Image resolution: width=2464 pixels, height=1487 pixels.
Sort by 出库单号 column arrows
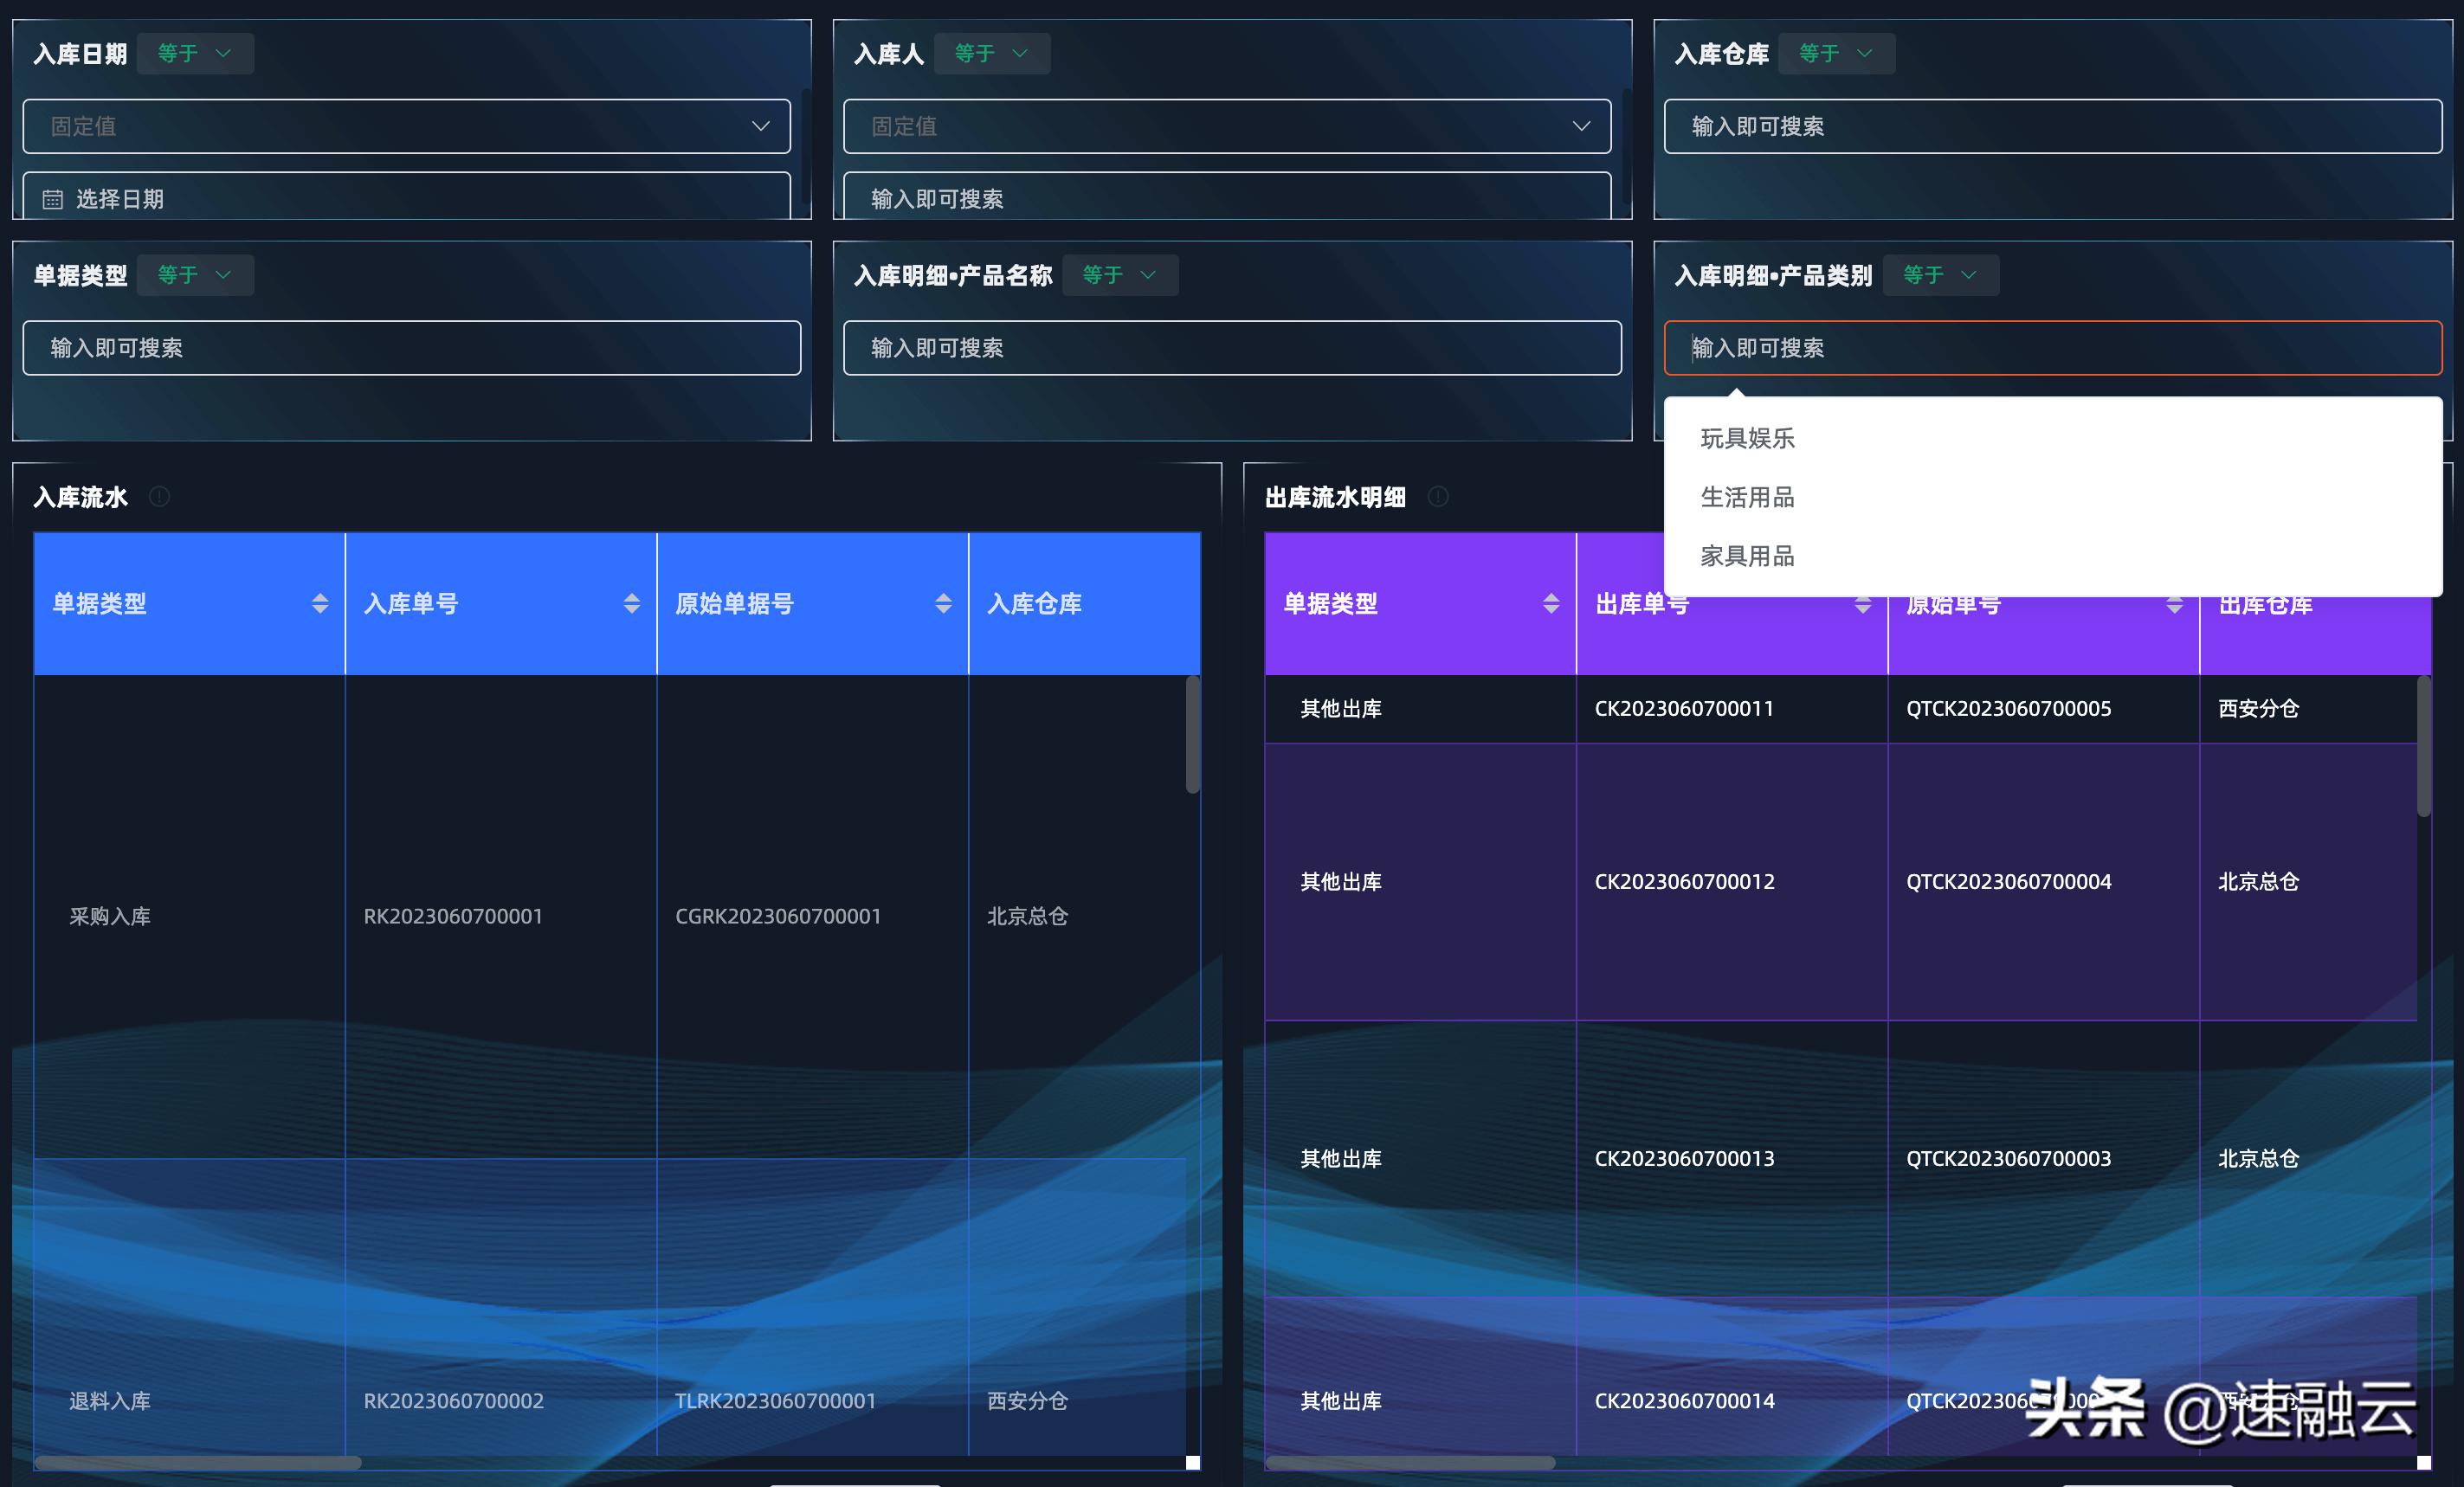[1862, 606]
